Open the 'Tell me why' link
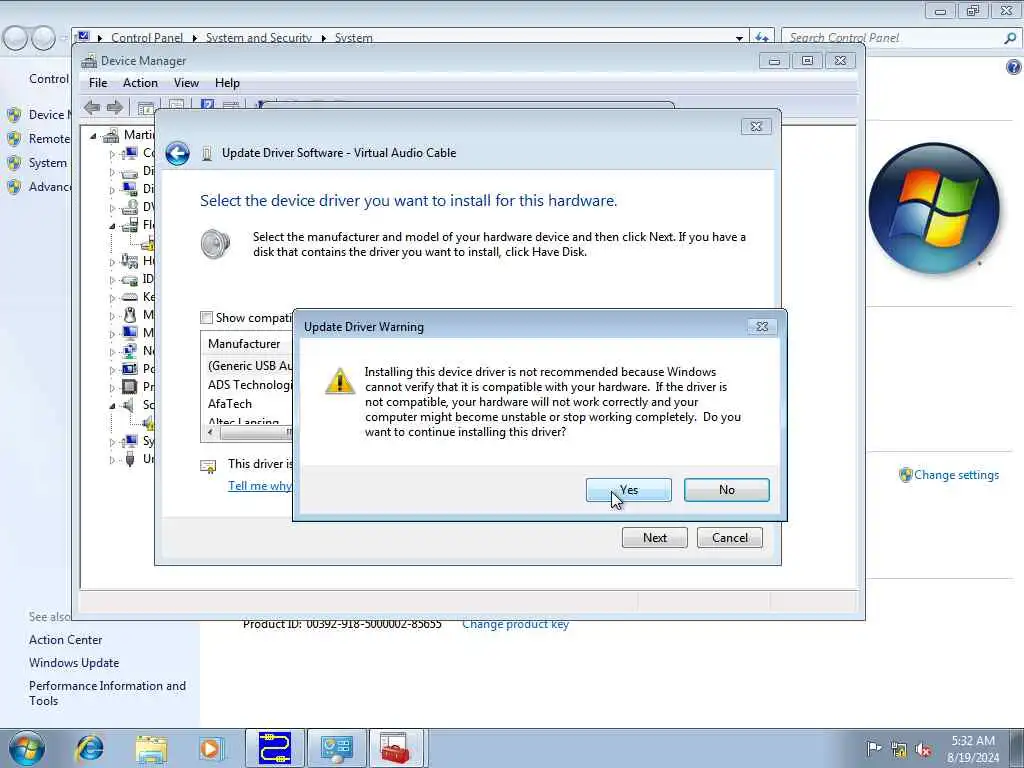 coord(260,485)
